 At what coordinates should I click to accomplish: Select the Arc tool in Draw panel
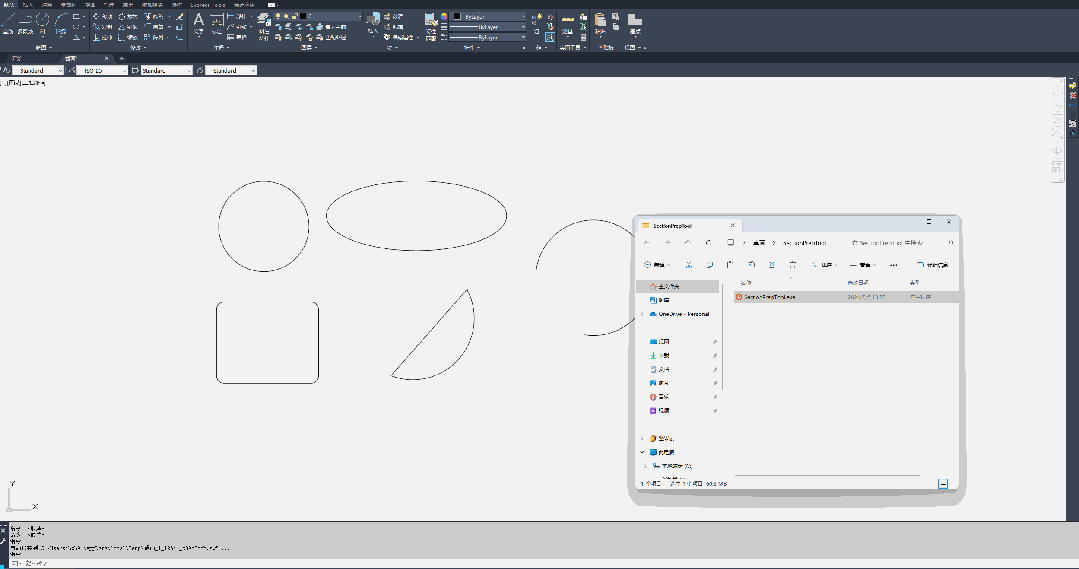coord(61,22)
